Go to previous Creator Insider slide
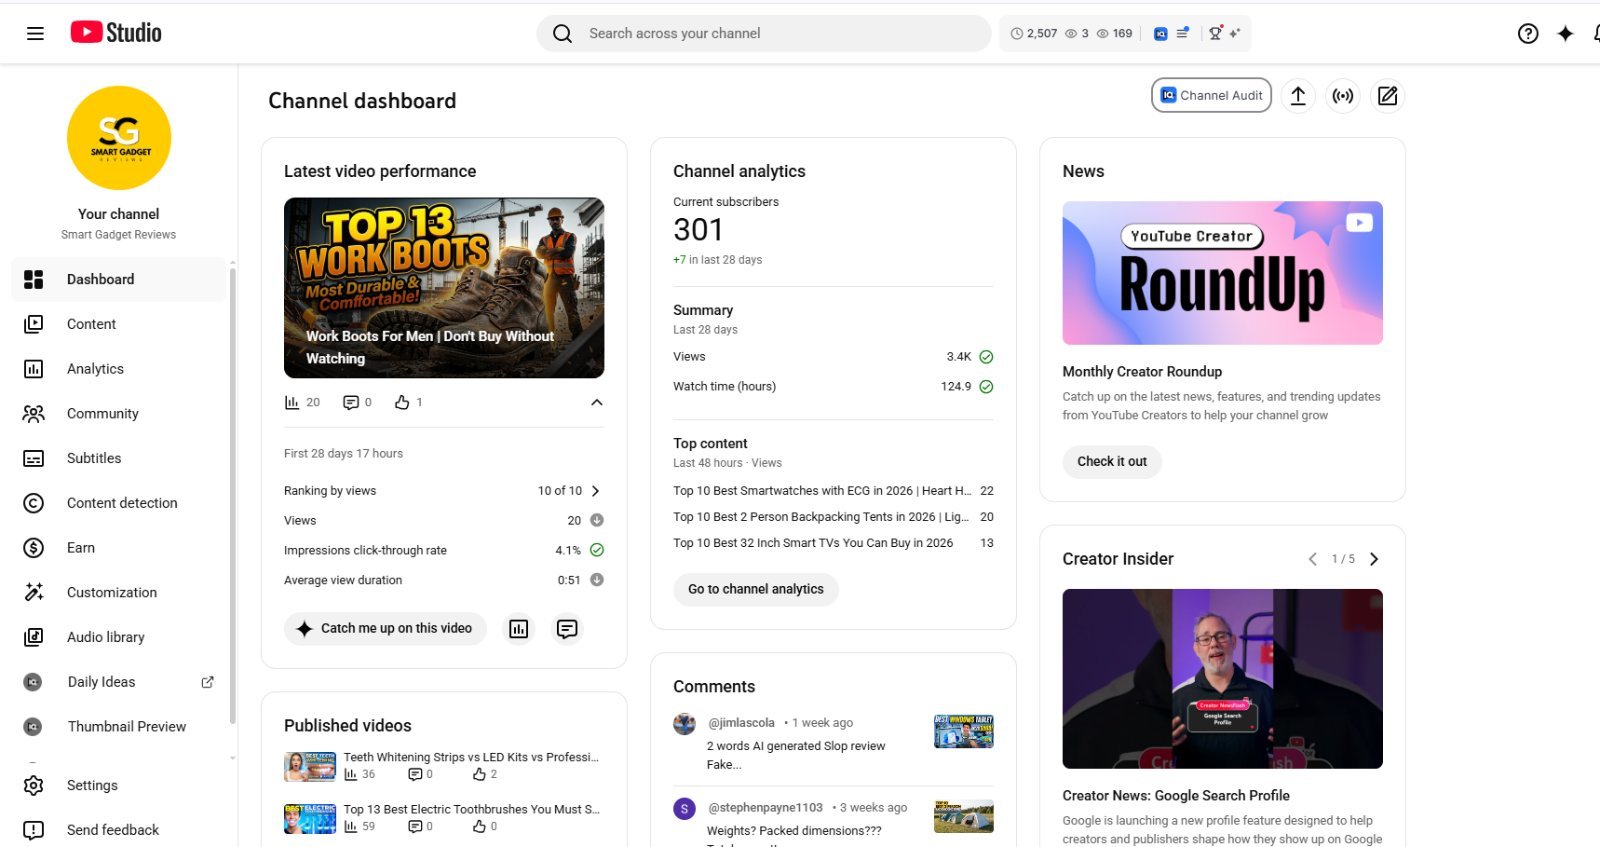The height and width of the screenshot is (847, 1600). pyautogui.click(x=1312, y=559)
